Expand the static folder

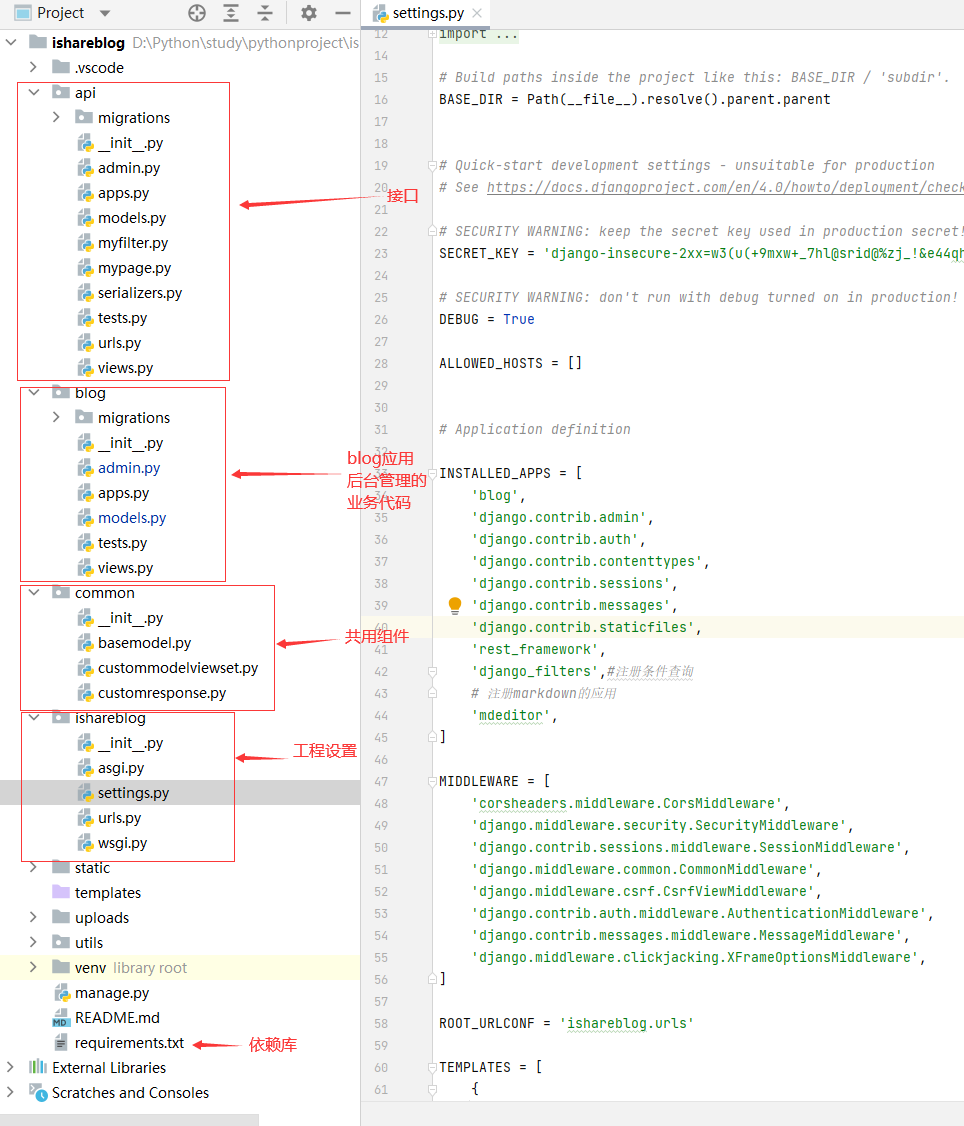pyautogui.click(x=34, y=868)
